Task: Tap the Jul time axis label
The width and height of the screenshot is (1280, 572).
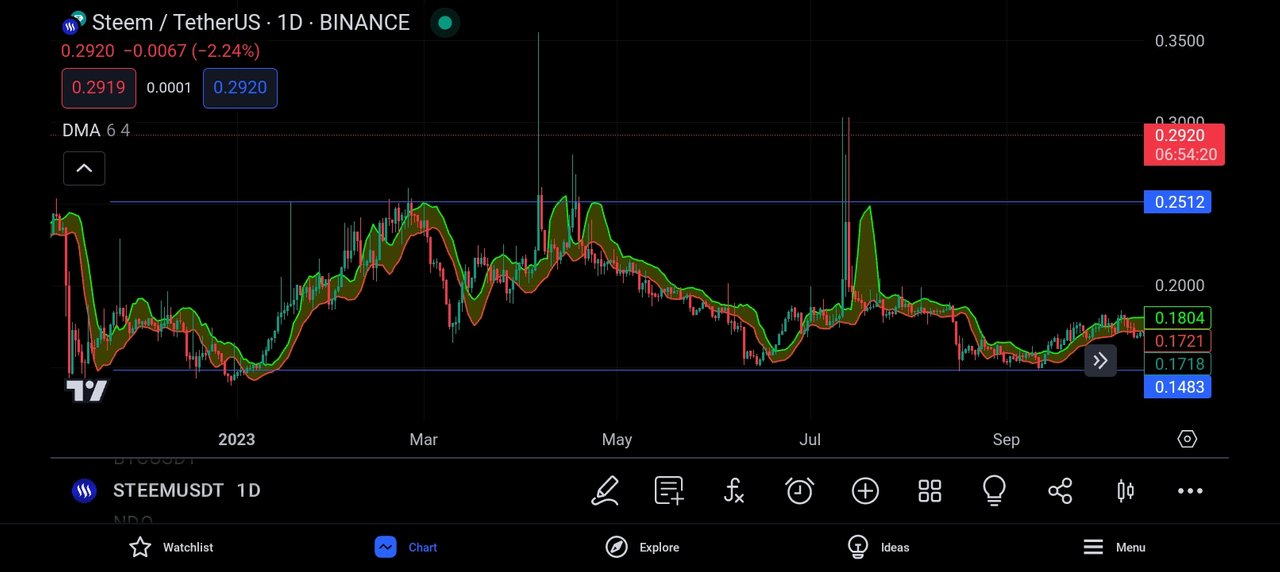Action: (x=810, y=439)
